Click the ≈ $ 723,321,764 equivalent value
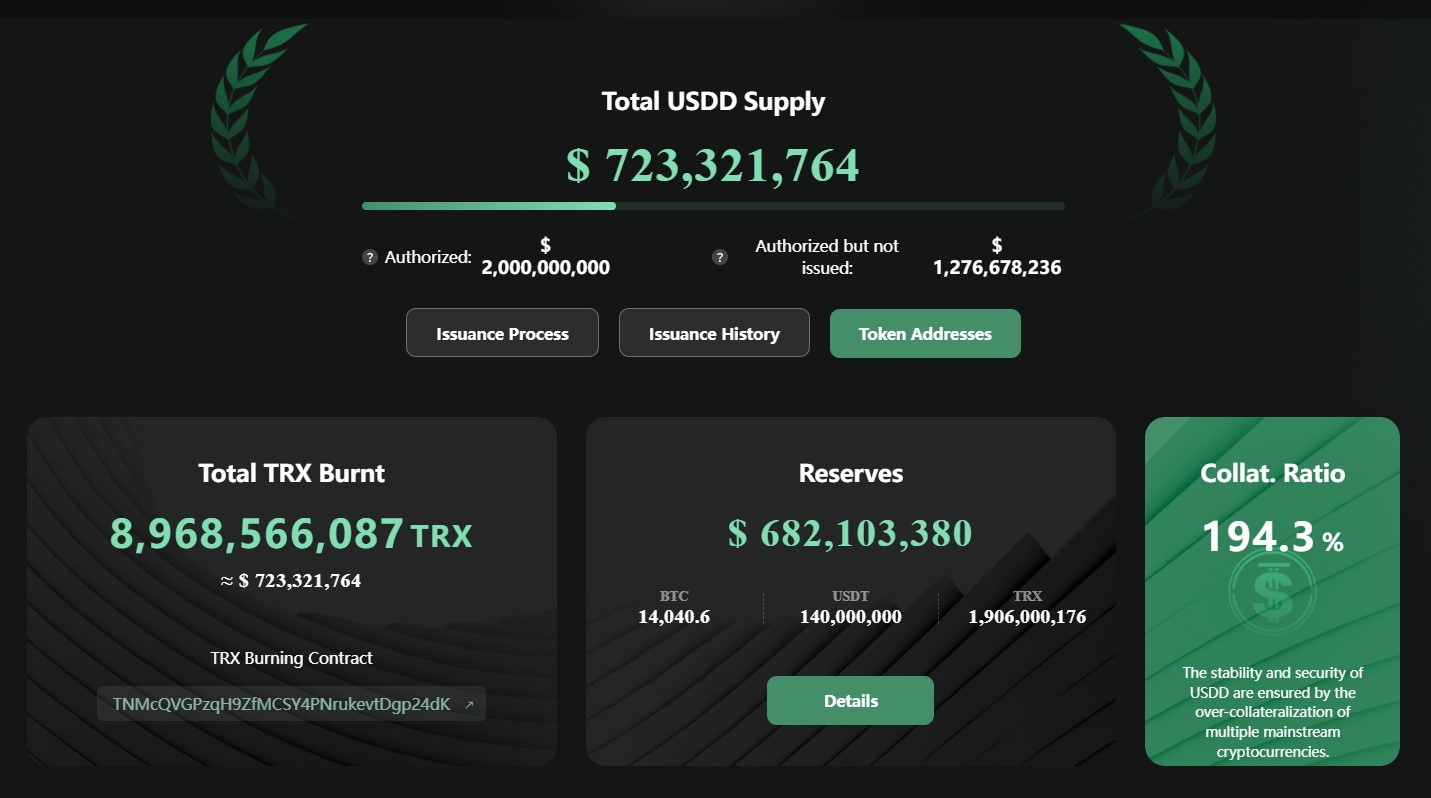The image size is (1431, 798). click(x=291, y=581)
